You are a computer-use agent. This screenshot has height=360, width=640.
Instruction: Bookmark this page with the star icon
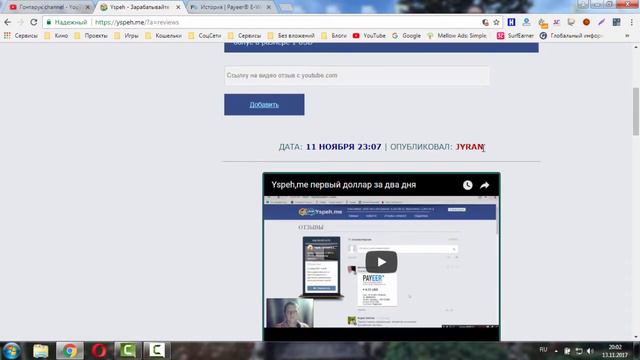(x=496, y=22)
